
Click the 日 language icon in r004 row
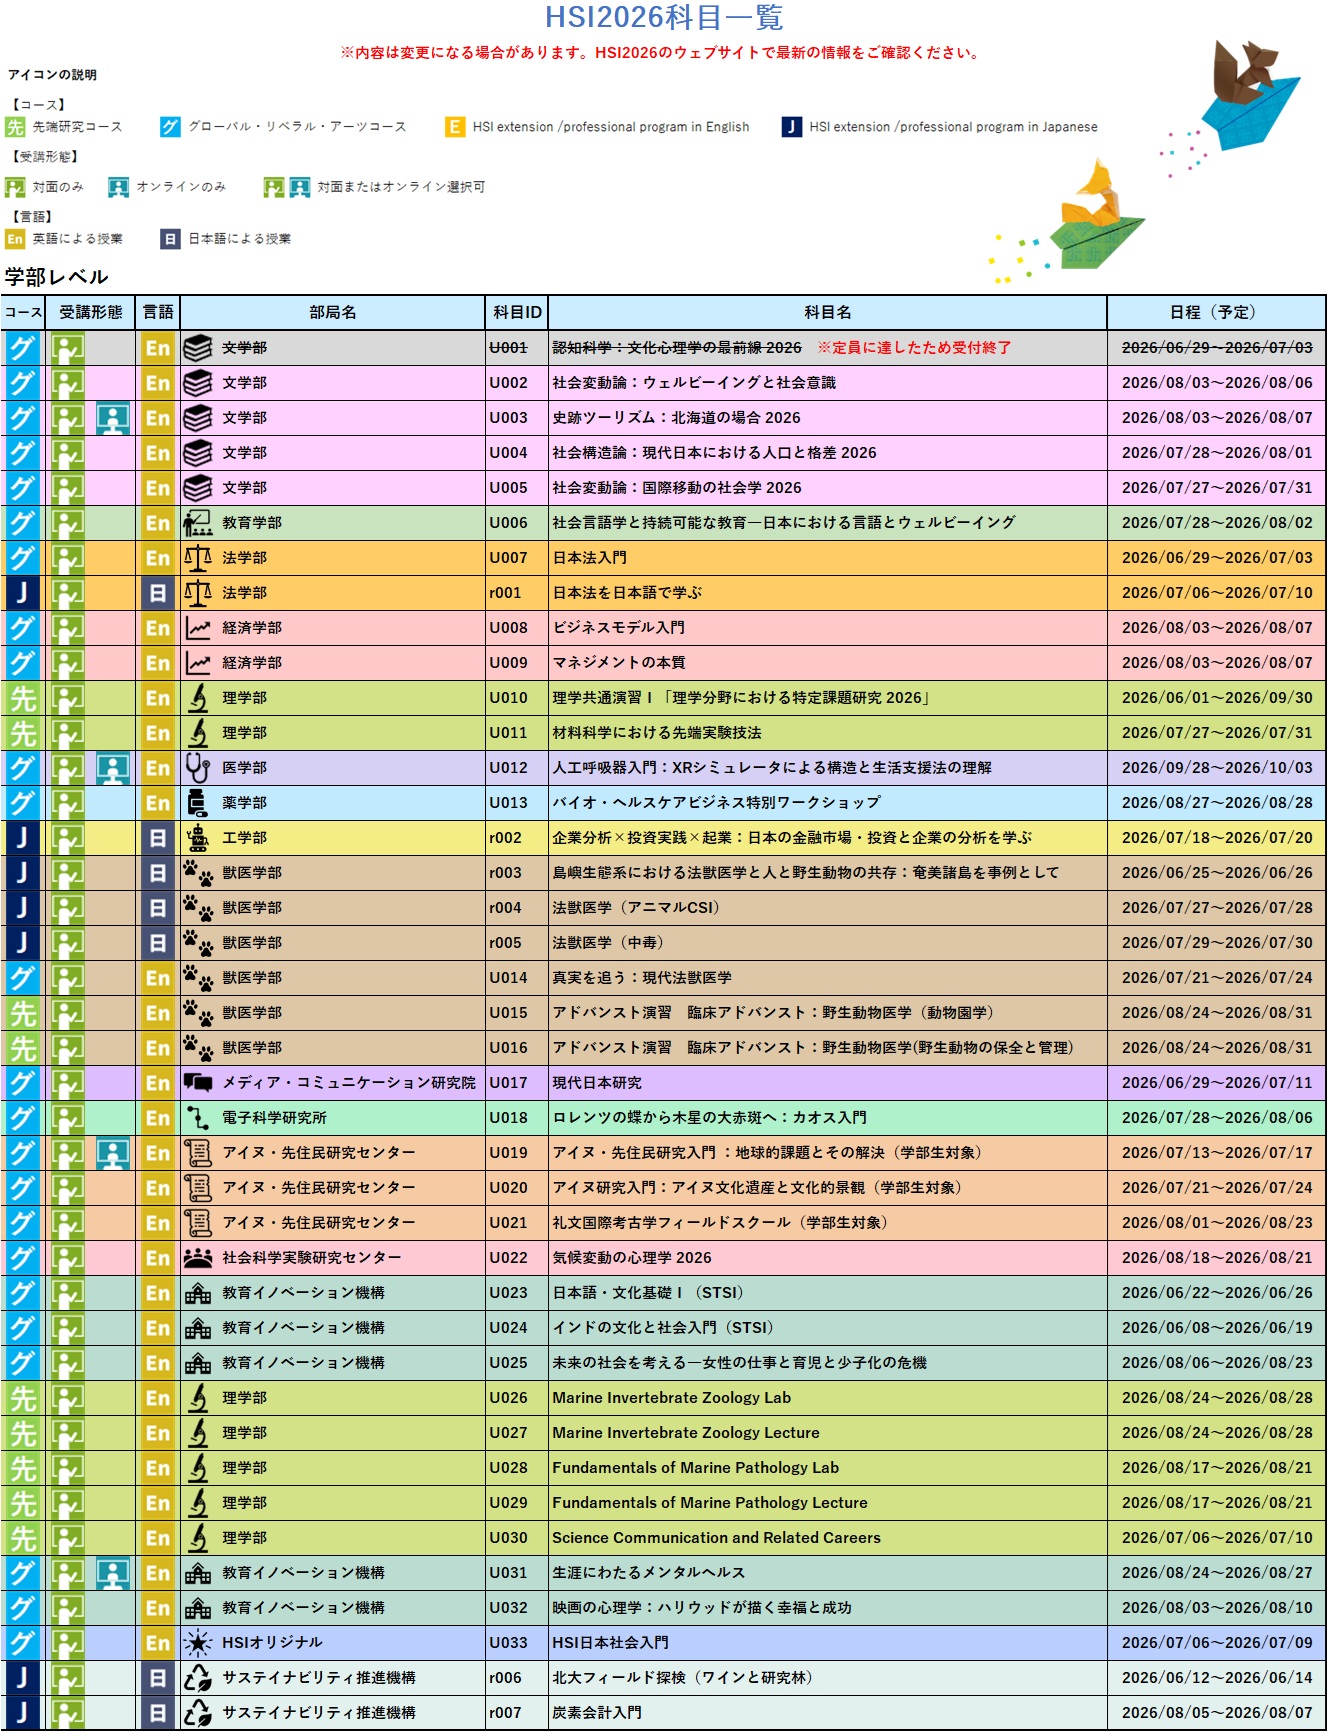point(157,908)
